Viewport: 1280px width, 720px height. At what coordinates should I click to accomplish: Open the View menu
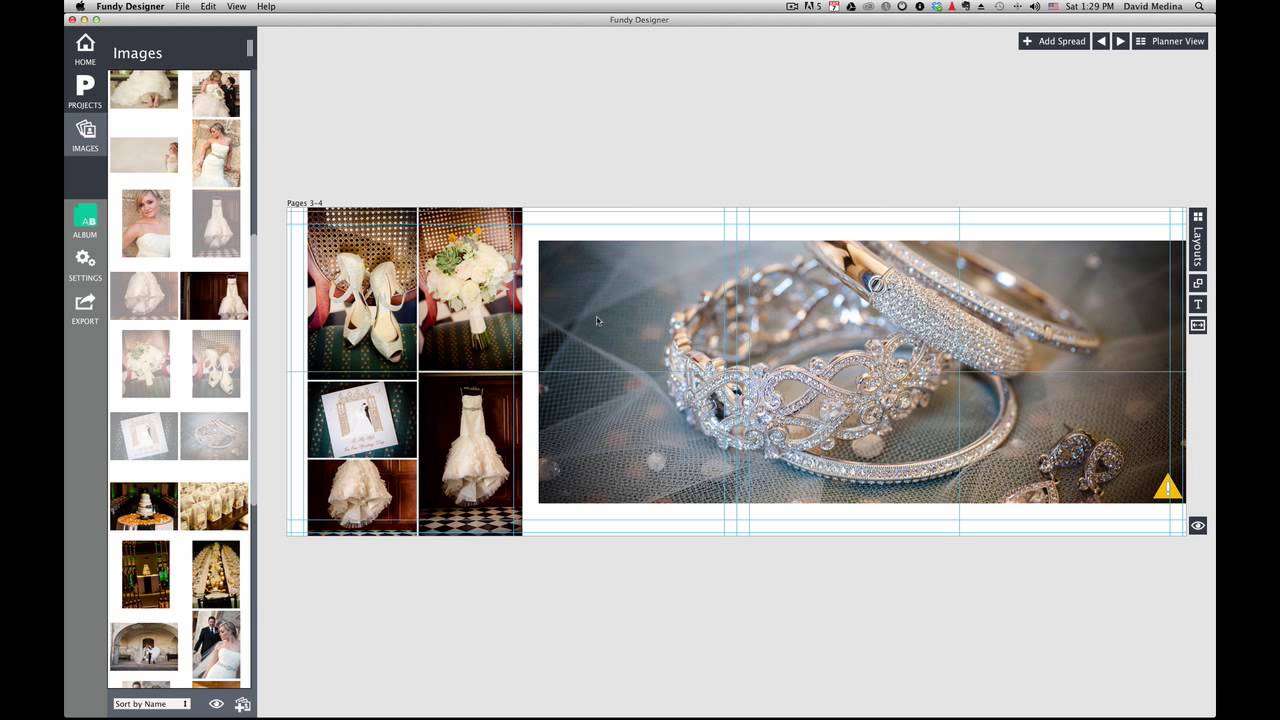(x=236, y=6)
